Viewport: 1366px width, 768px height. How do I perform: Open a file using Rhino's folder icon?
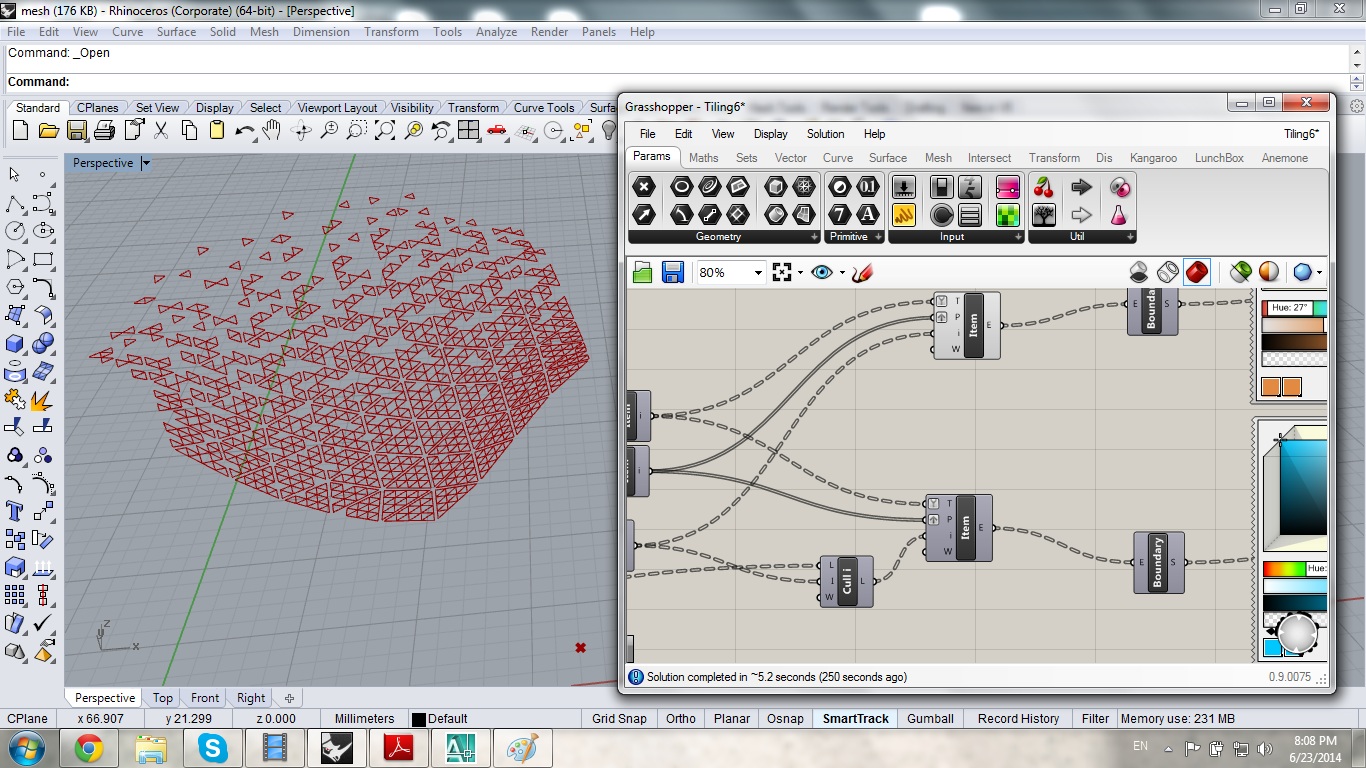(x=48, y=130)
